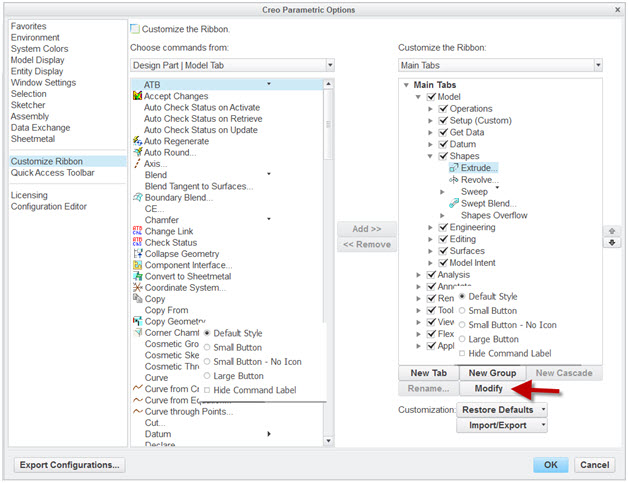The width and height of the screenshot is (628, 483).
Task: Click the commands list scroll down arrow
Action: pos(328,441)
